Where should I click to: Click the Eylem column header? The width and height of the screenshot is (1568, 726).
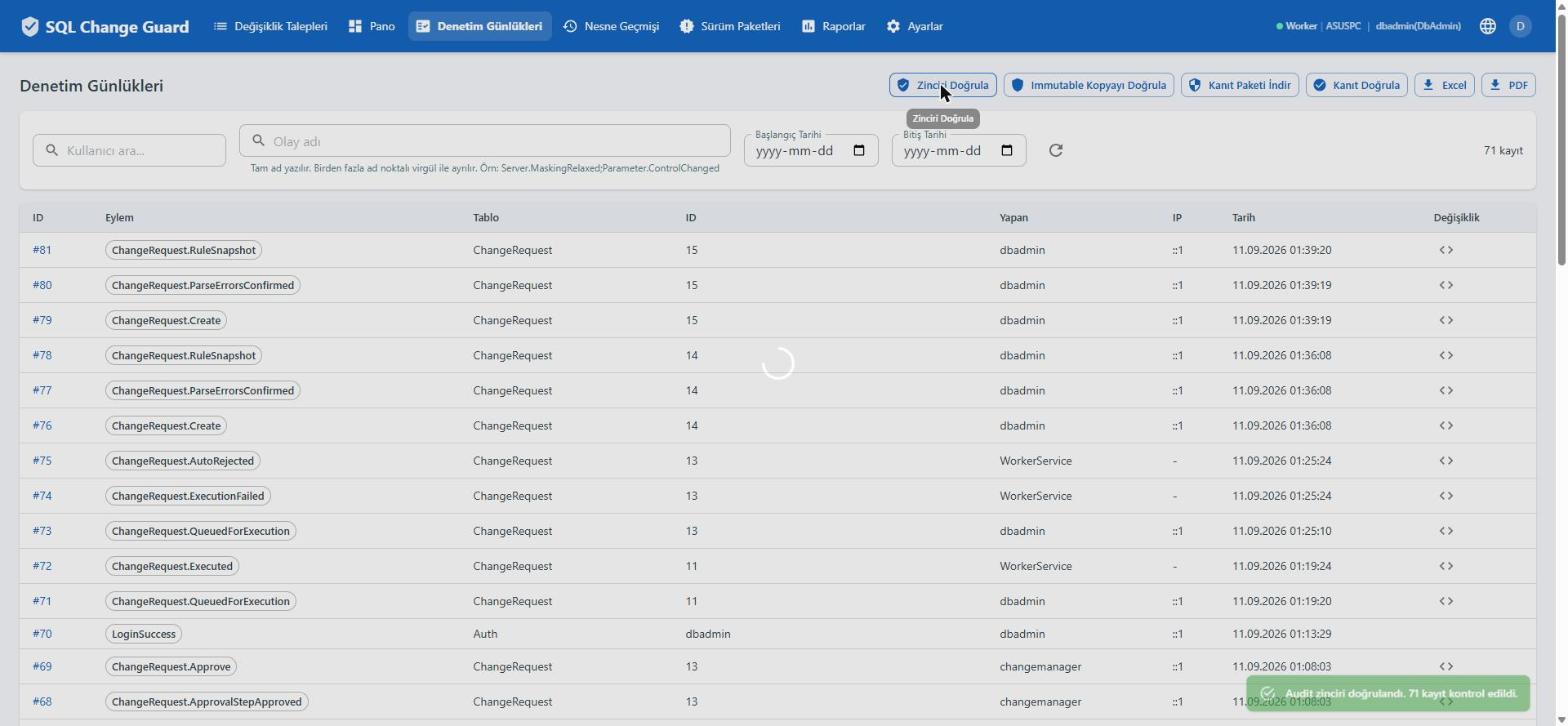tap(119, 217)
